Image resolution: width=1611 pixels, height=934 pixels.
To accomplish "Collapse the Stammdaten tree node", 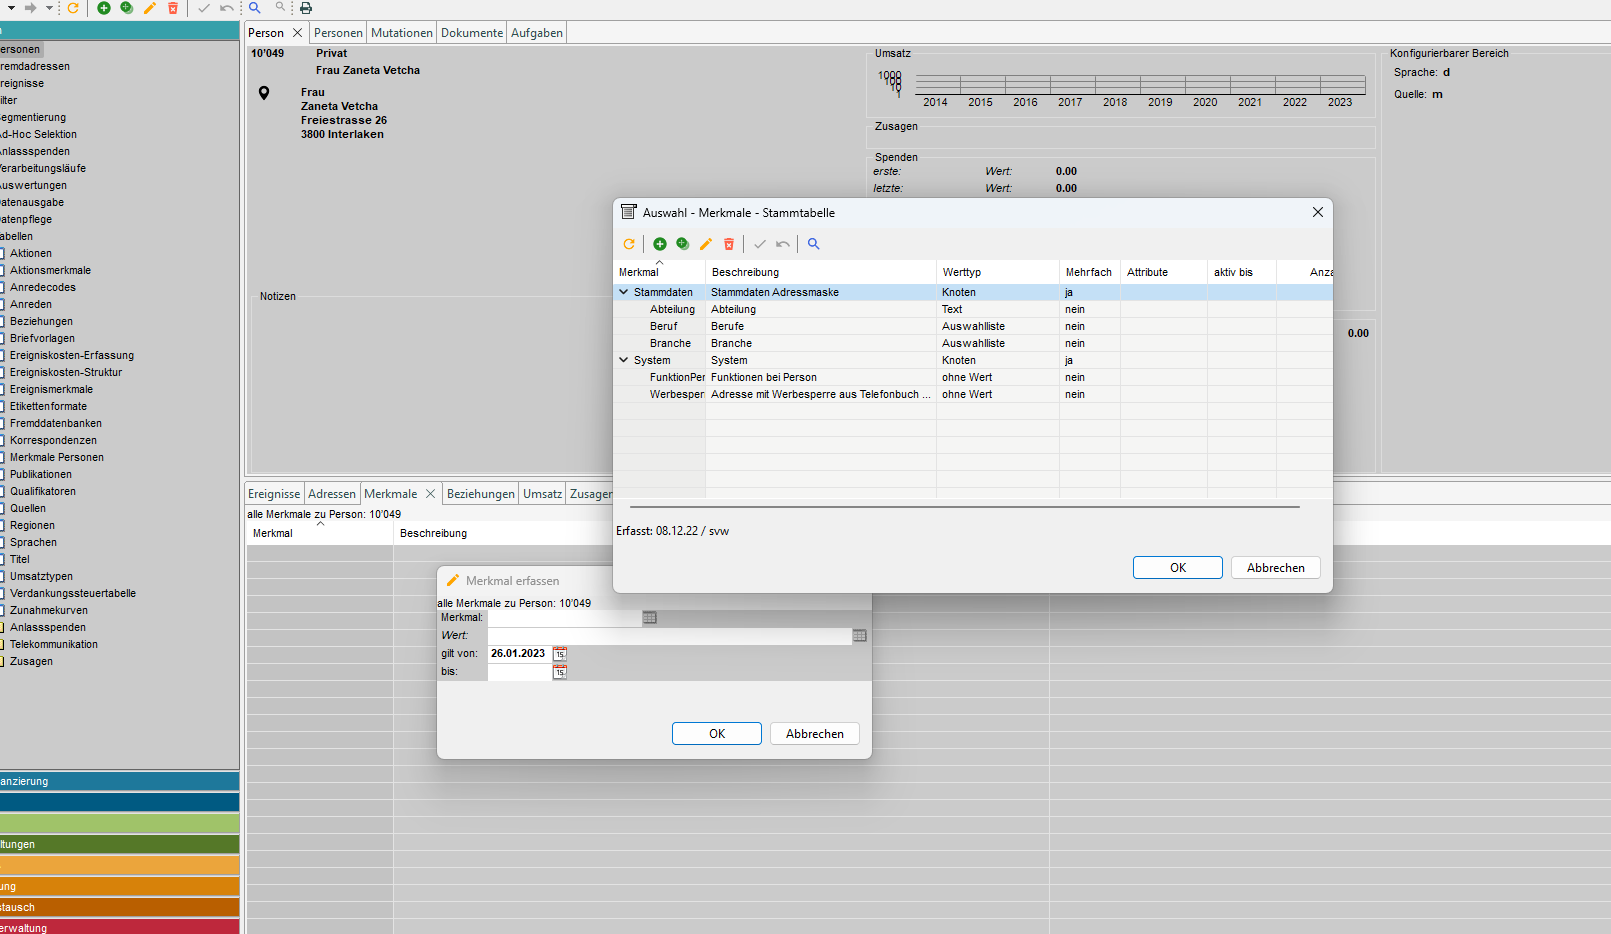I will tap(624, 293).
